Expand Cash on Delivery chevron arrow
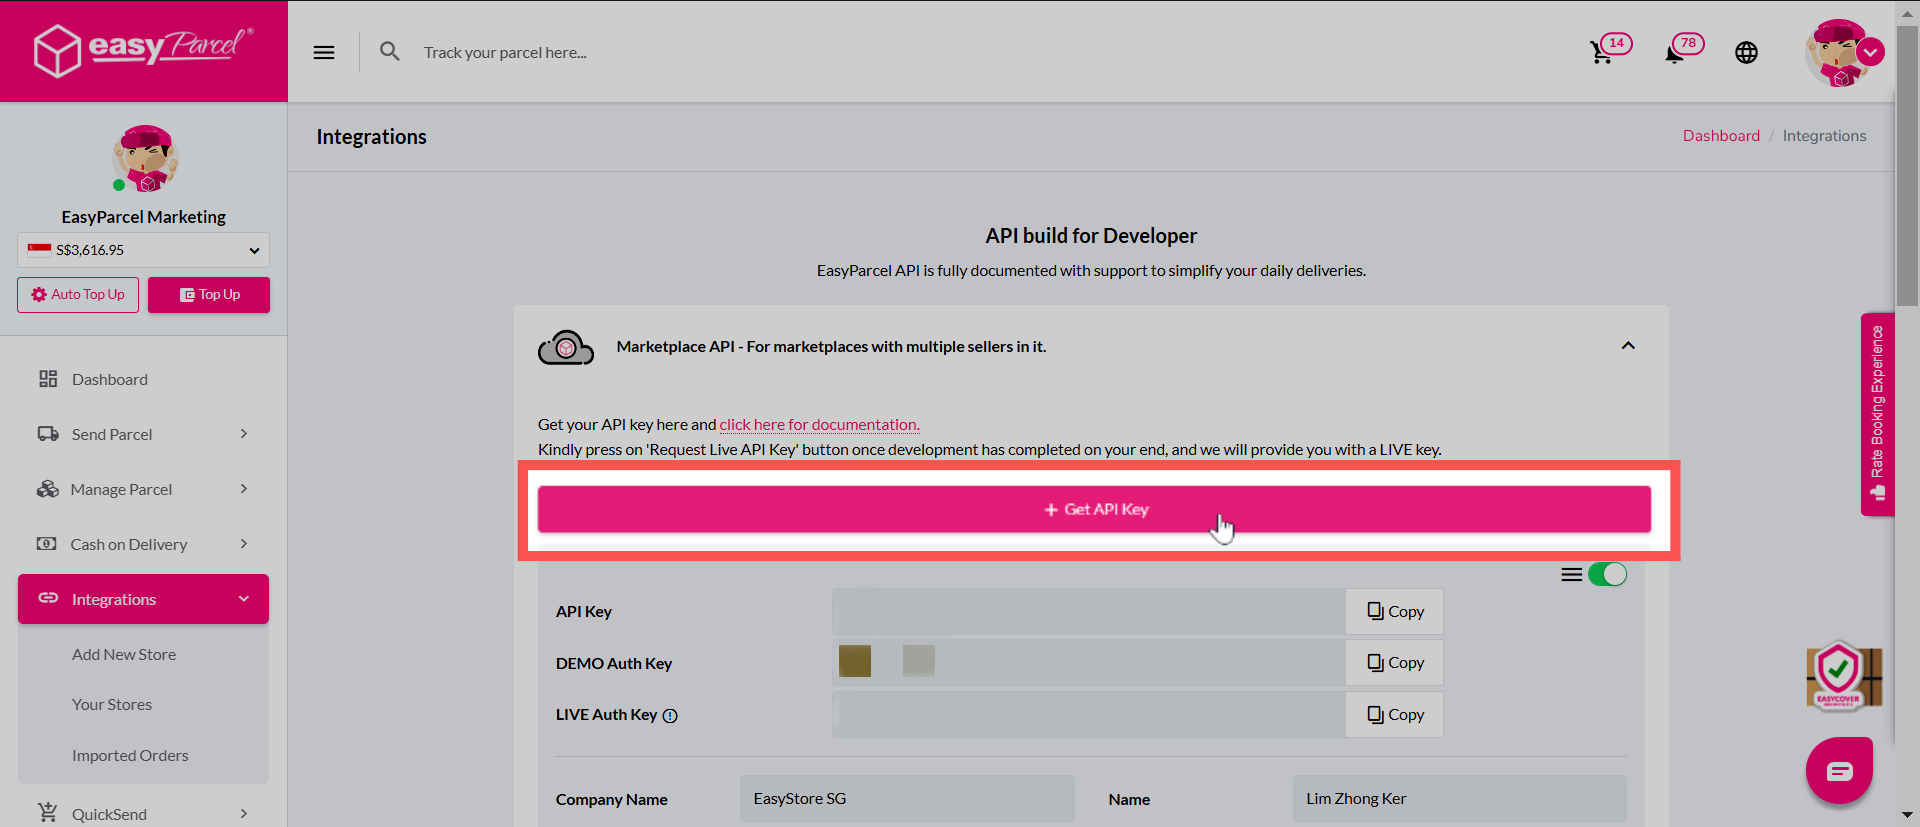 (x=244, y=544)
